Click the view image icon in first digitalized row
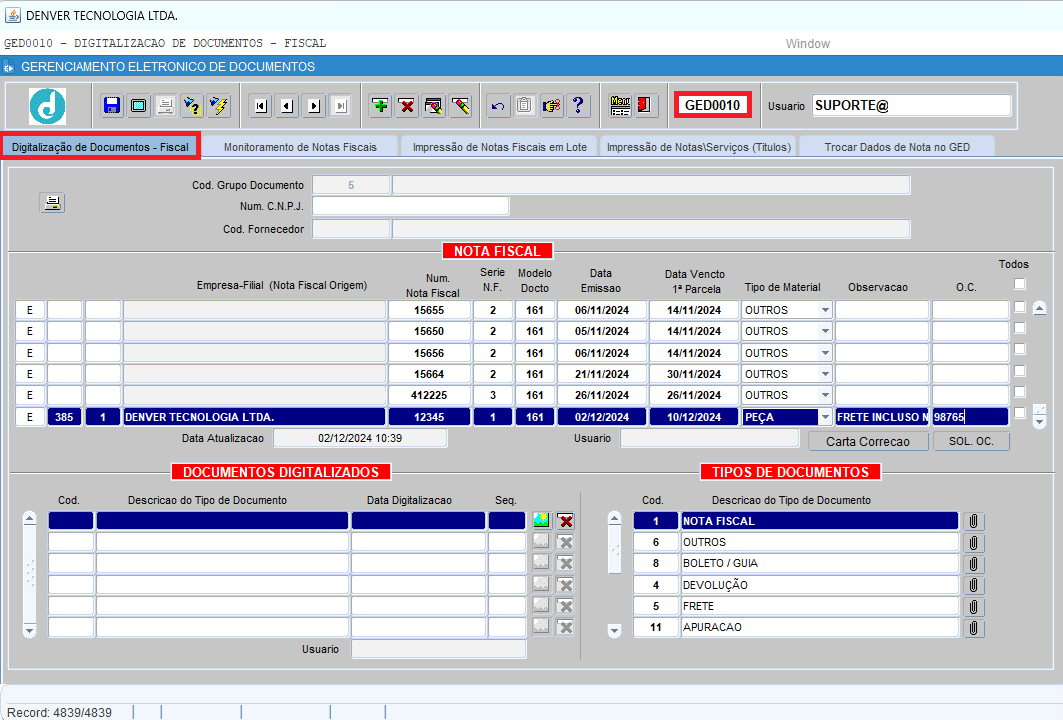Viewport: 1063px width, 720px height. point(541,520)
